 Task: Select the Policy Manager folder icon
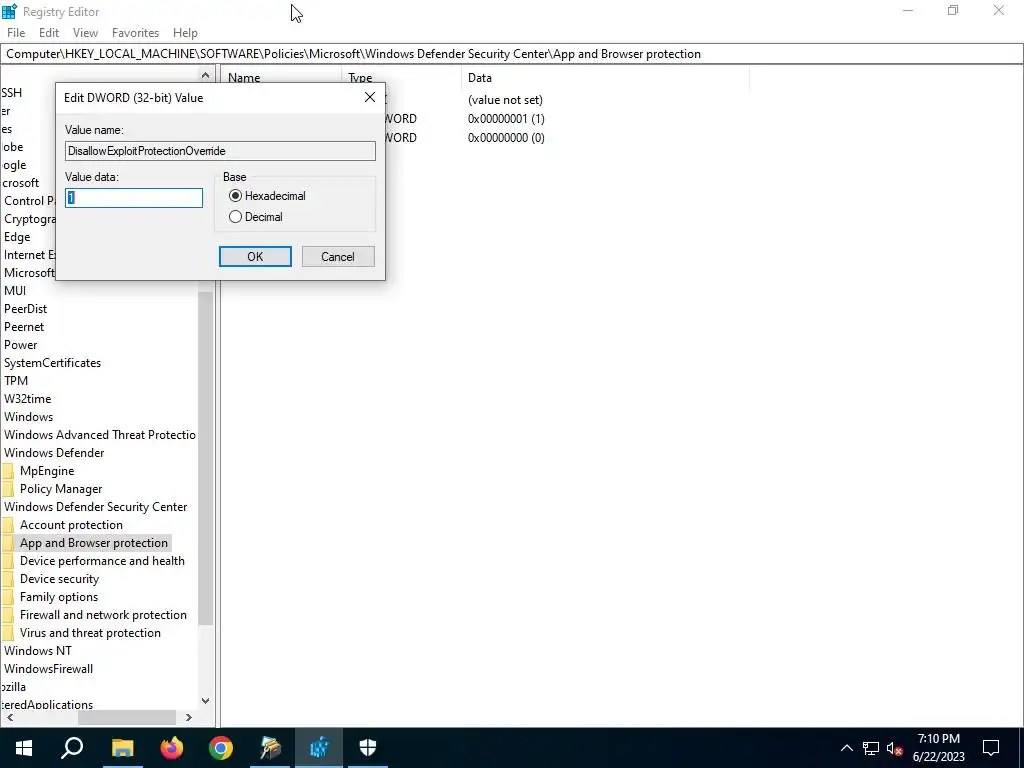click(x=8, y=489)
